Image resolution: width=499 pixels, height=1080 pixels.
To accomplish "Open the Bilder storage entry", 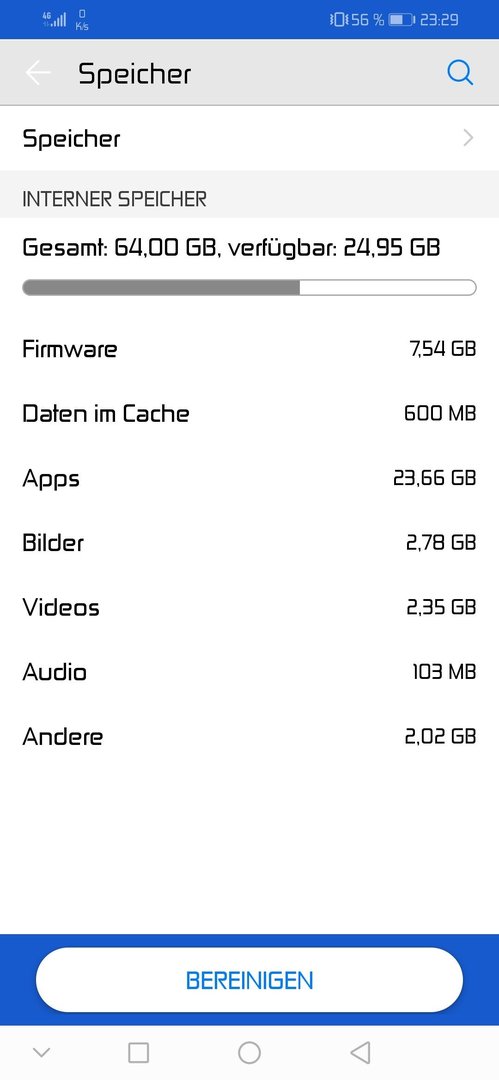I will coord(250,542).
